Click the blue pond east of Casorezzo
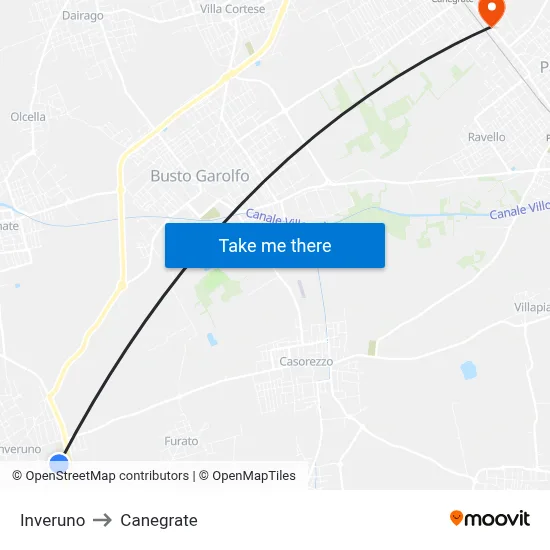This screenshot has width=550, height=550. coord(468,370)
